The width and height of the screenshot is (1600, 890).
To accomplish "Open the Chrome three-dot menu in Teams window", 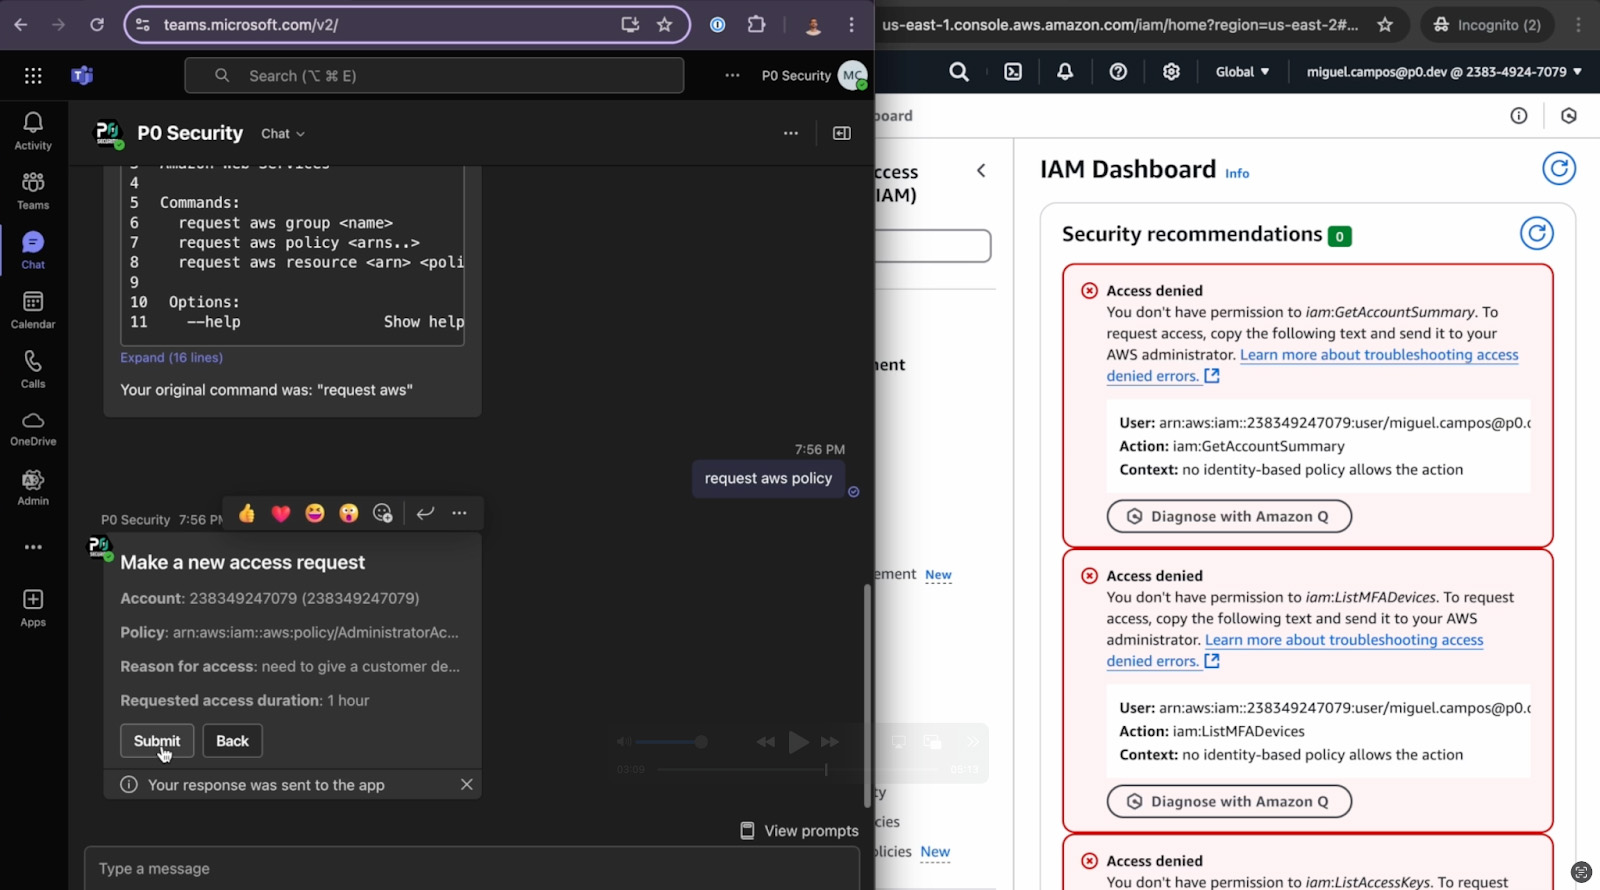I will [852, 24].
